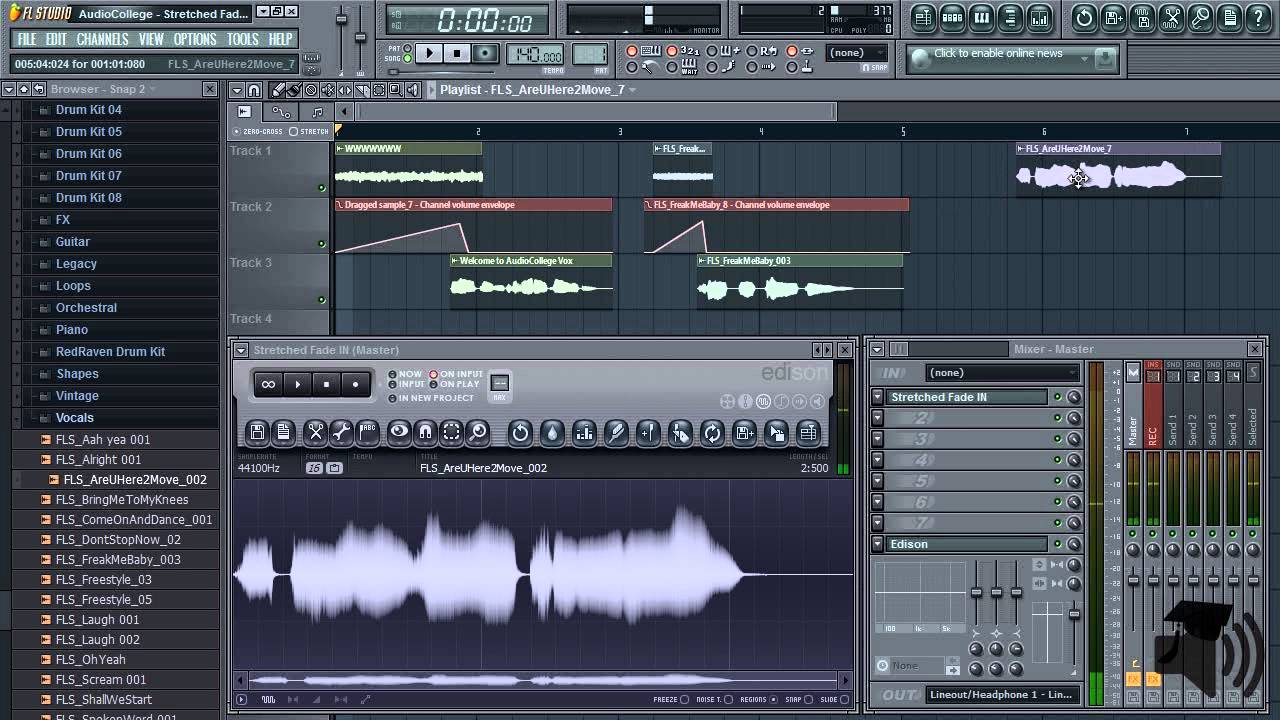Open the effect slot 2 menu arrow

pyautogui.click(x=877, y=418)
